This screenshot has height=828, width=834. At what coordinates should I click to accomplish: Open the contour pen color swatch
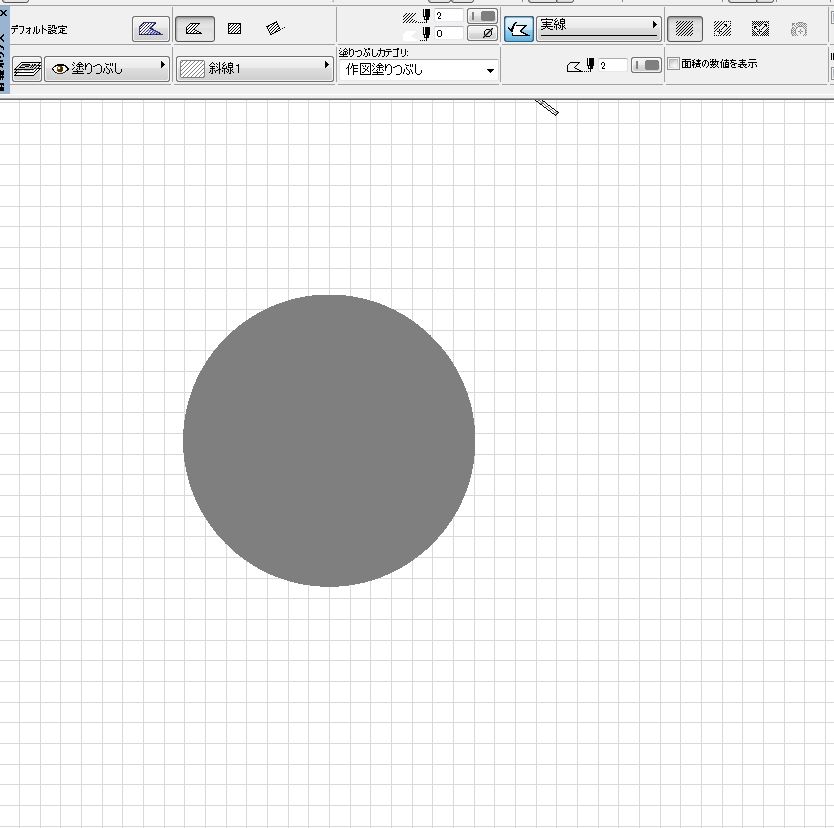[646, 65]
